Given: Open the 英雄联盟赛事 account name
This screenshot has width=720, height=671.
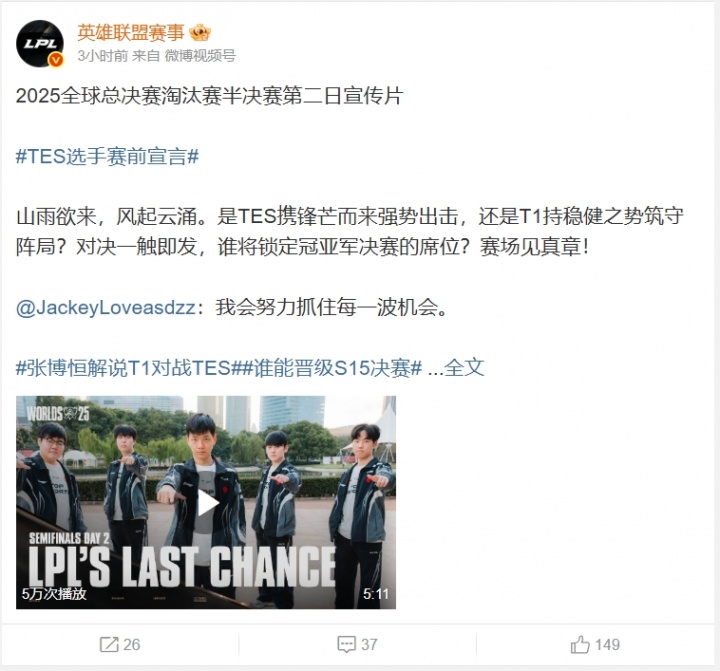Looking at the screenshot, I should click(x=130, y=33).
